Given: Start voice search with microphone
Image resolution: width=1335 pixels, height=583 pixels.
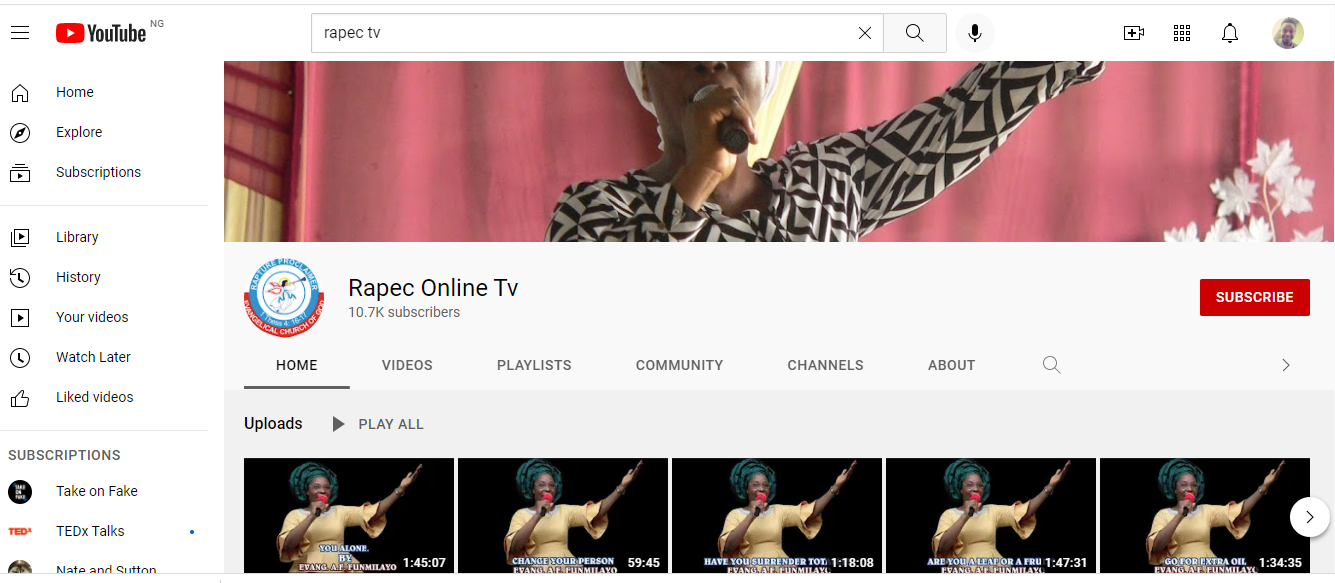Looking at the screenshot, I should (975, 33).
